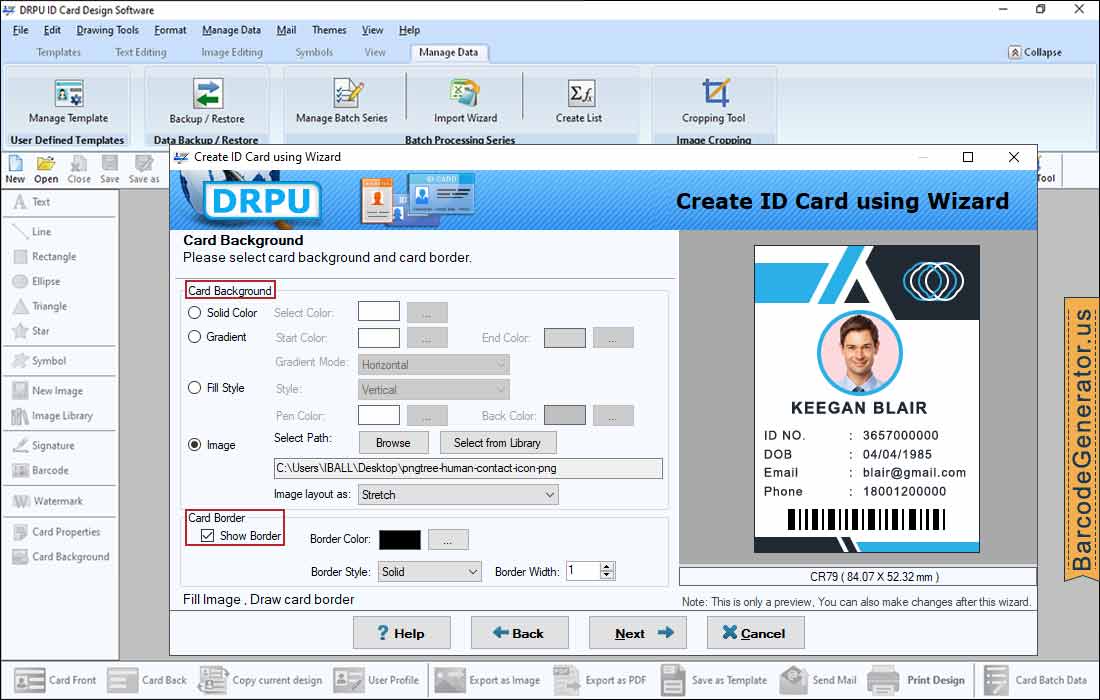
Task: Click Next to continue wizard
Action: coord(638,633)
